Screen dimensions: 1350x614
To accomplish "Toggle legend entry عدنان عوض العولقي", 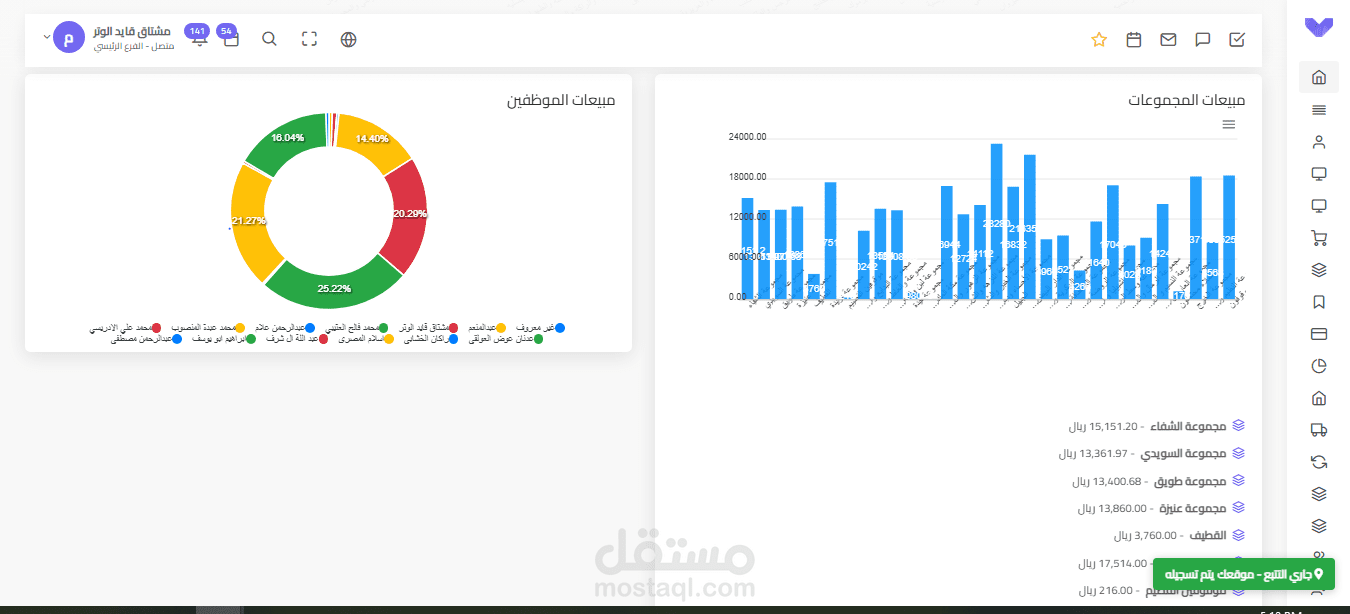I will [505, 340].
